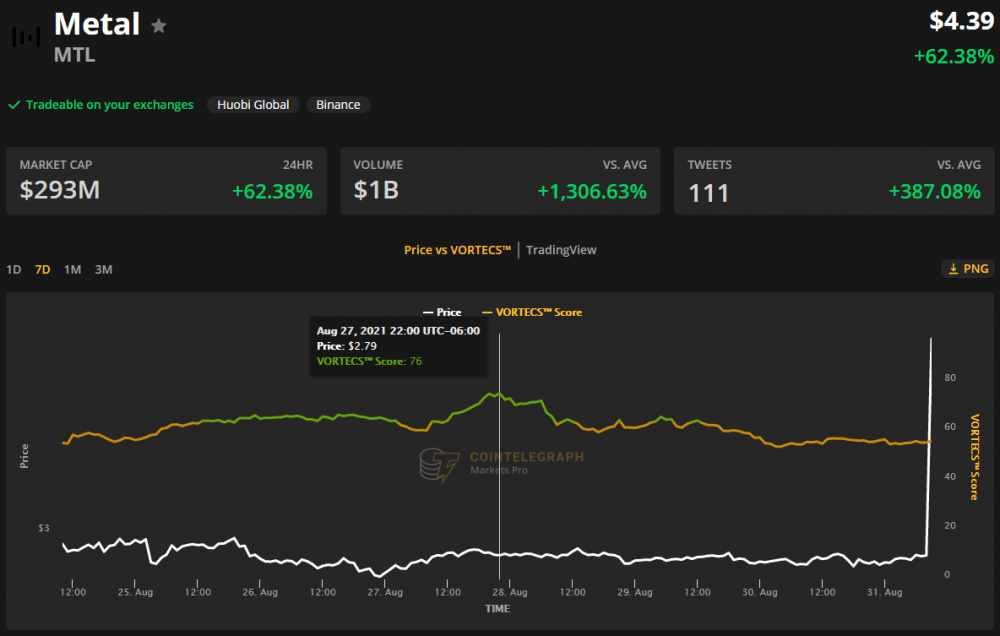Click the green tradeable checkmark icon
Image resolution: width=1000 pixels, height=636 pixels.
tap(14, 105)
